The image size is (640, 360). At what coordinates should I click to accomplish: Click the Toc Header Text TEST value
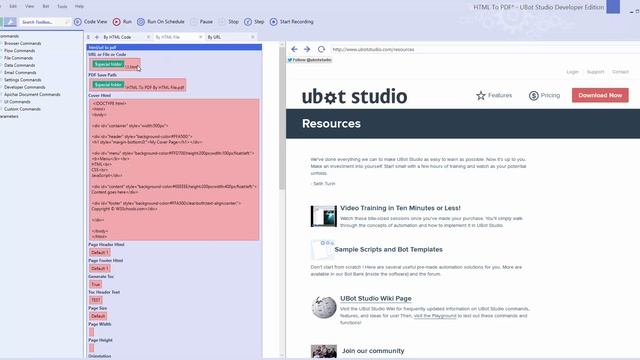(96, 300)
